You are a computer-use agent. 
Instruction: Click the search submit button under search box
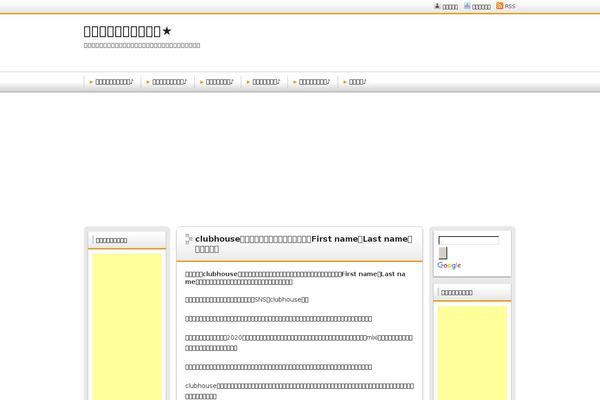(443, 253)
